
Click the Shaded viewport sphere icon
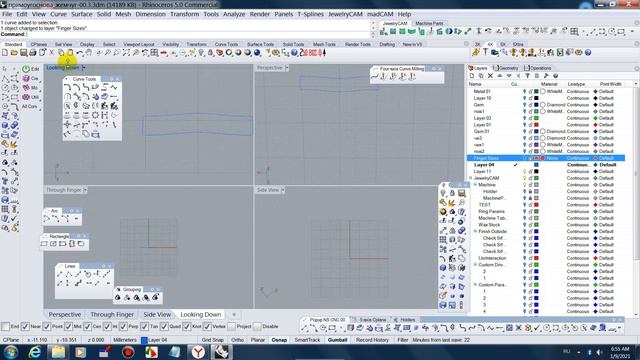[x=238, y=53]
